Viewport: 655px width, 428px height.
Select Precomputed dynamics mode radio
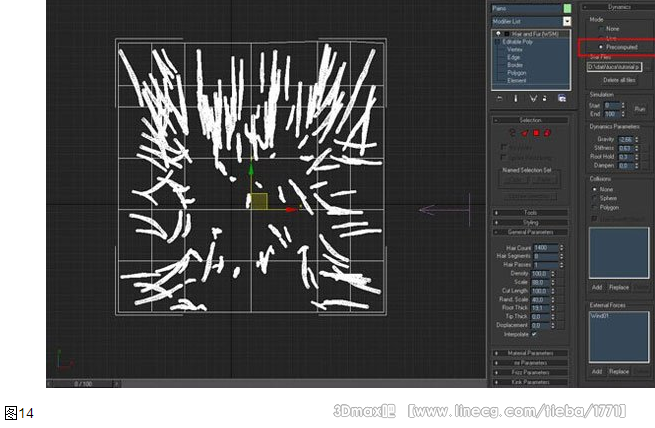point(600,47)
